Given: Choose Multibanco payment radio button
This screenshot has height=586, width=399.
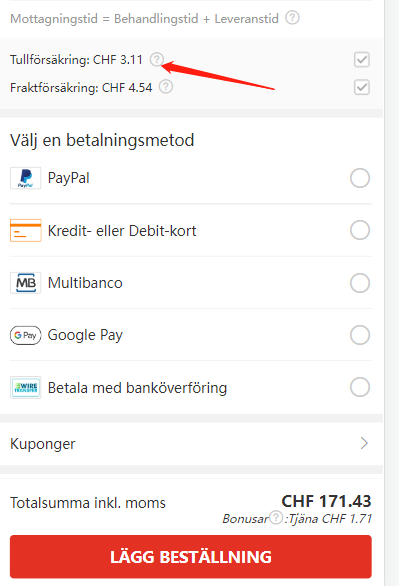Looking at the screenshot, I should pyautogui.click(x=360, y=283).
